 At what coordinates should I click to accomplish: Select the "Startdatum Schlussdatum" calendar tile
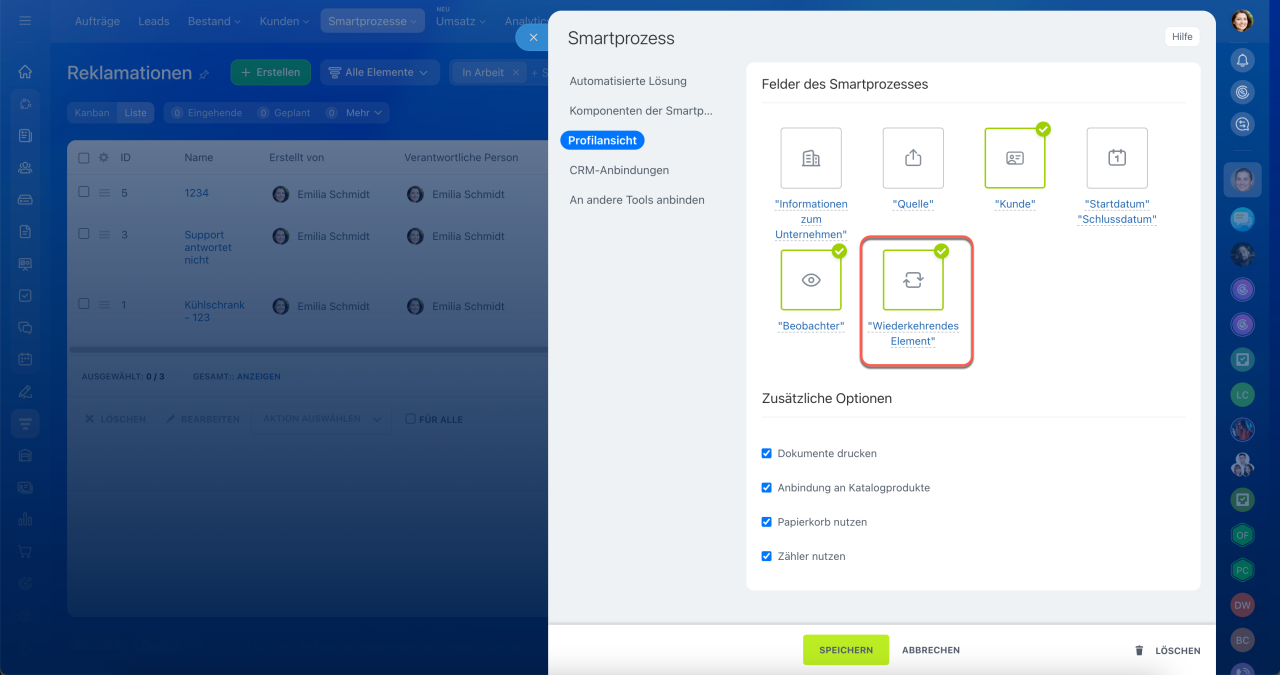(x=1117, y=158)
